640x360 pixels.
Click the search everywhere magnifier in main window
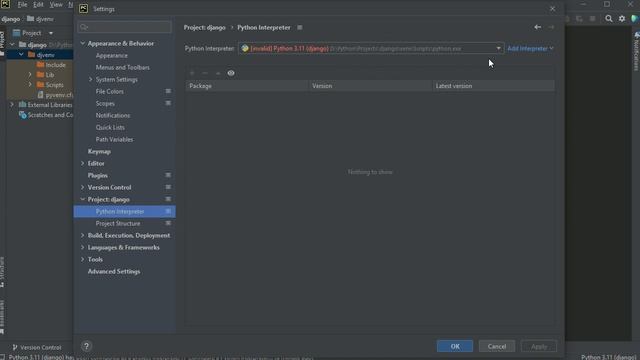pyautogui.click(x=609, y=18)
